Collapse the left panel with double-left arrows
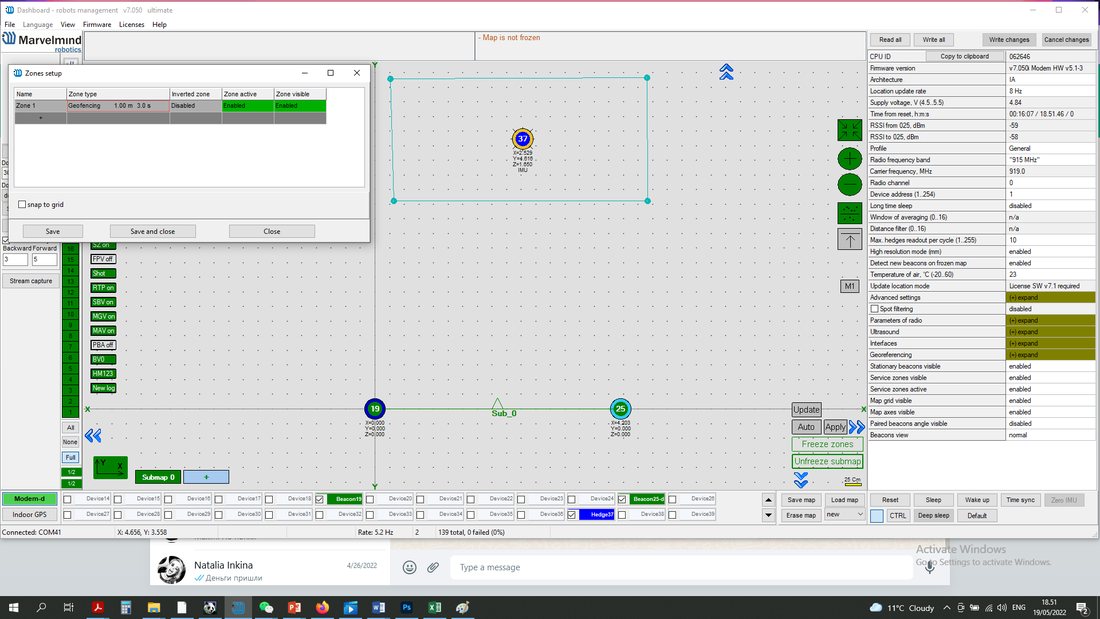The height and width of the screenshot is (619, 1100). pyautogui.click(x=93, y=436)
